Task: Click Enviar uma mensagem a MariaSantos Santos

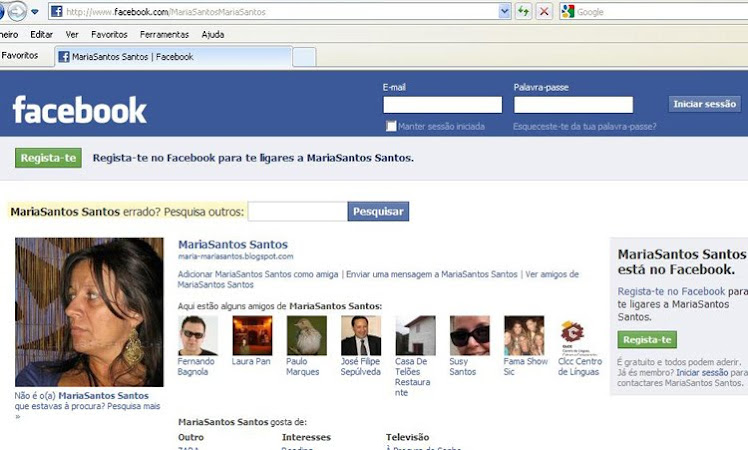Action: point(432,274)
